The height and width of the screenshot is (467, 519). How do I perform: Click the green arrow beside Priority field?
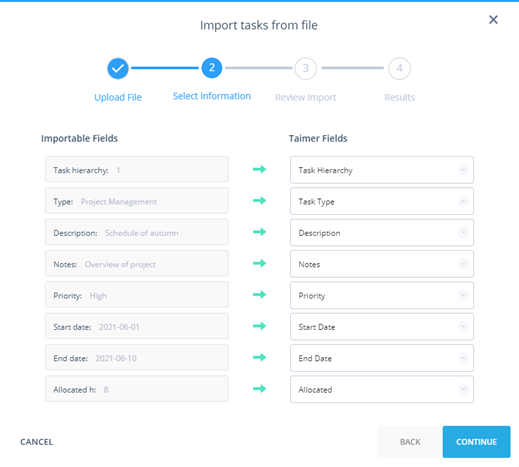pos(259,295)
